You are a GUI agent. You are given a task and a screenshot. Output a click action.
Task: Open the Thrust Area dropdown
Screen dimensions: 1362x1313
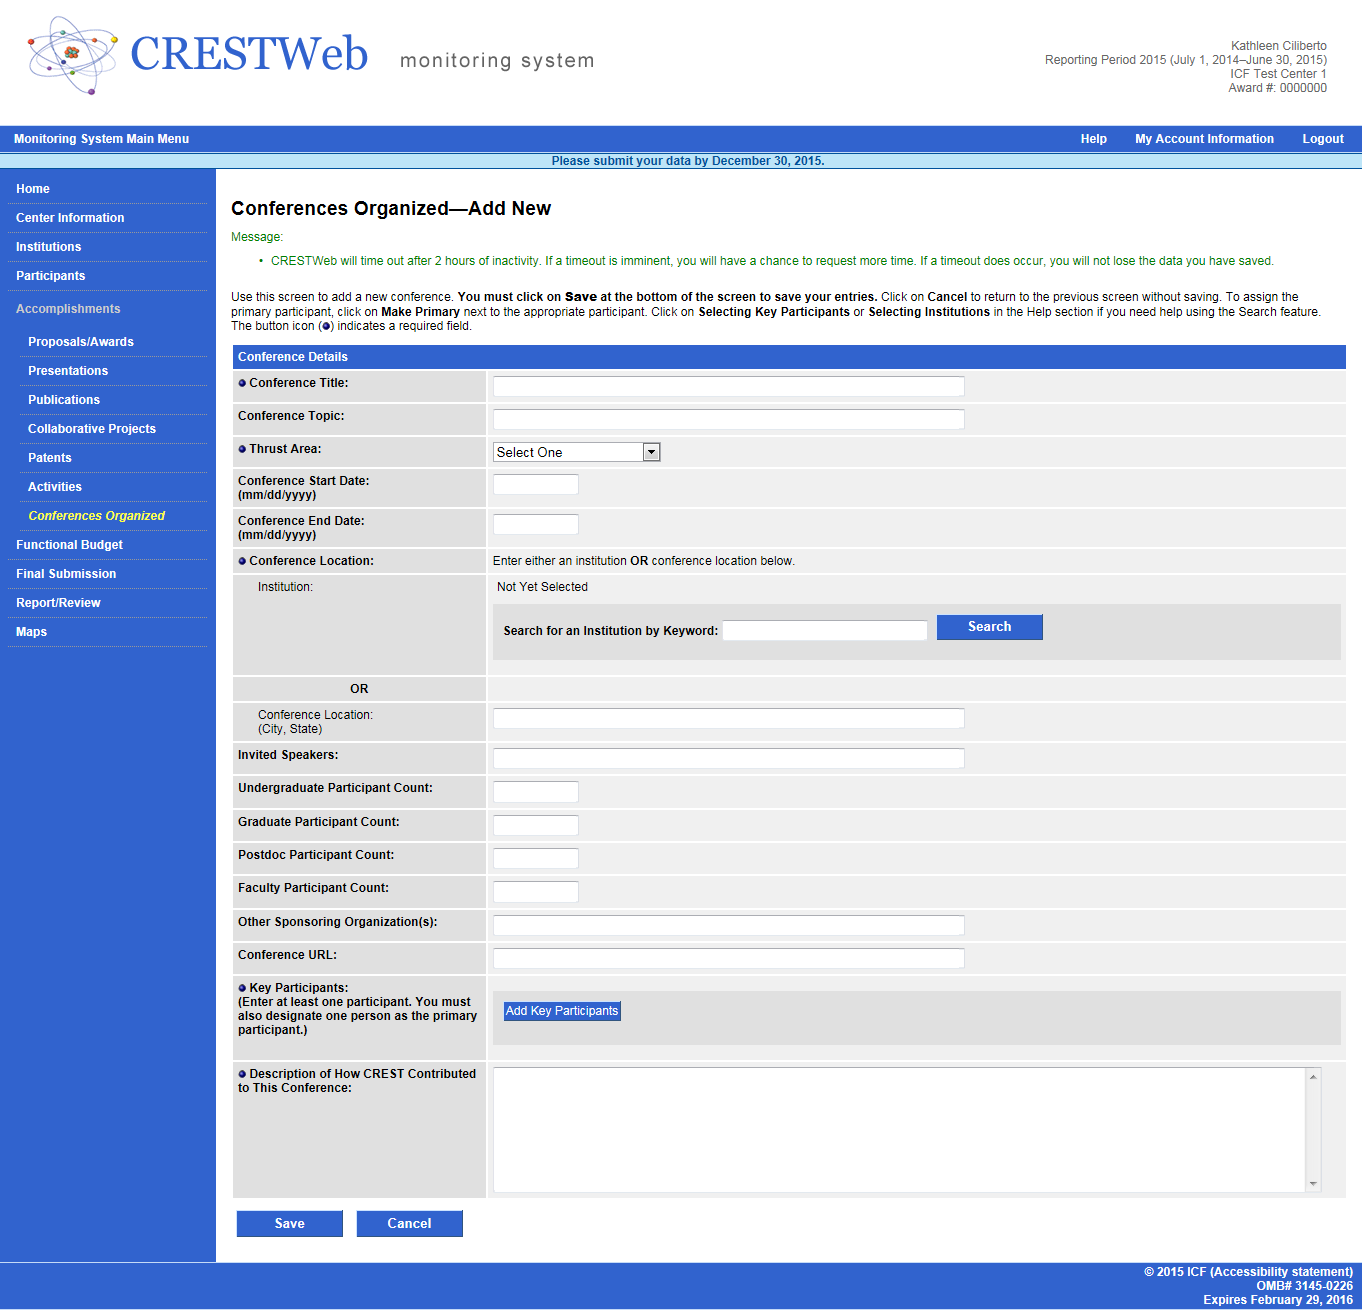click(x=577, y=452)
